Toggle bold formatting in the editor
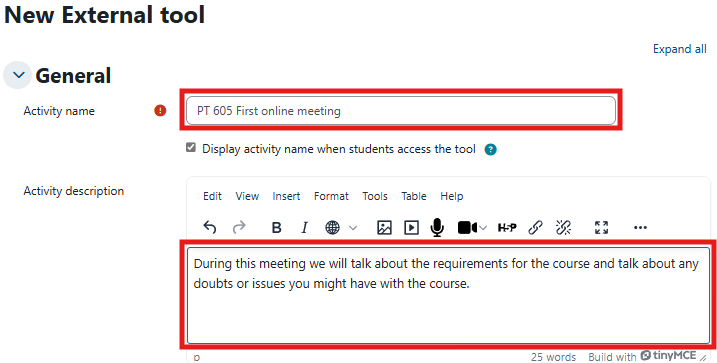This screenshot has width=717, height=363. 276,227
